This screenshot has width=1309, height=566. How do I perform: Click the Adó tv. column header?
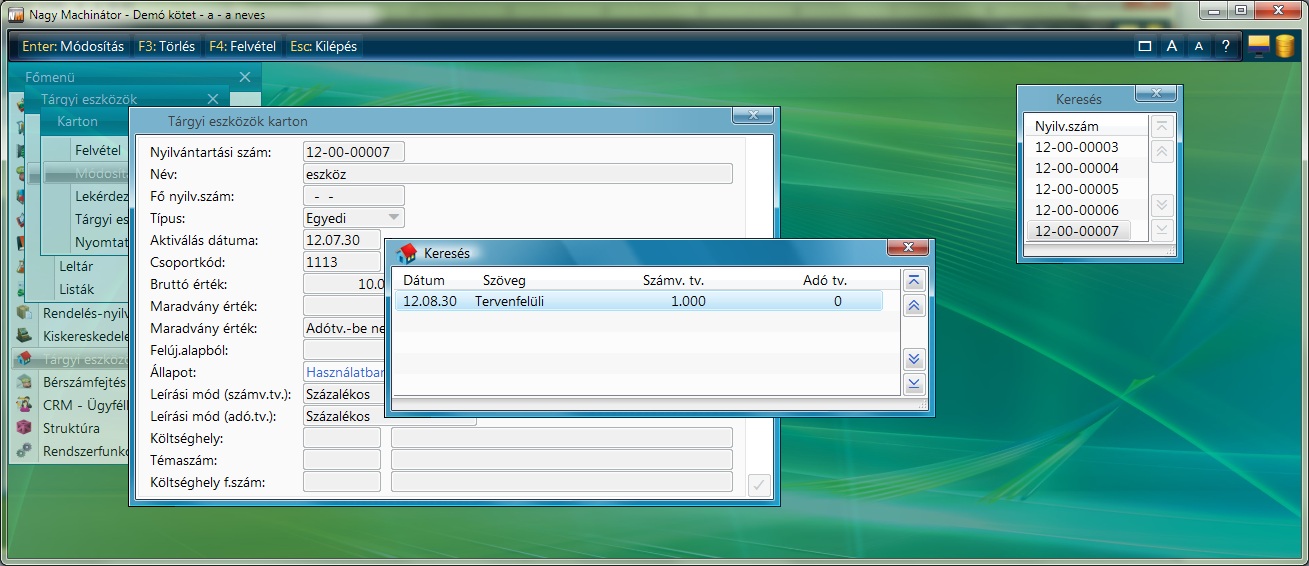tap(825, 280)
